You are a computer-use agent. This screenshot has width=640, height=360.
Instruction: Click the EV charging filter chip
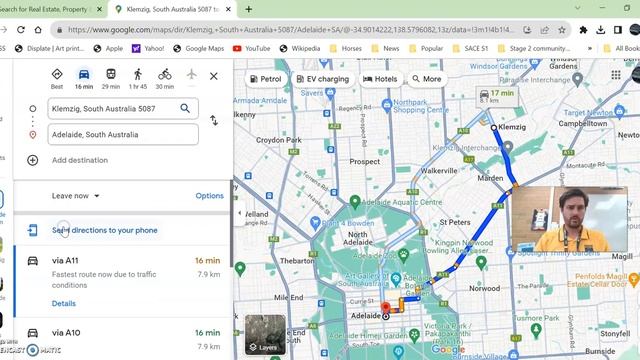tap(322, 79)
